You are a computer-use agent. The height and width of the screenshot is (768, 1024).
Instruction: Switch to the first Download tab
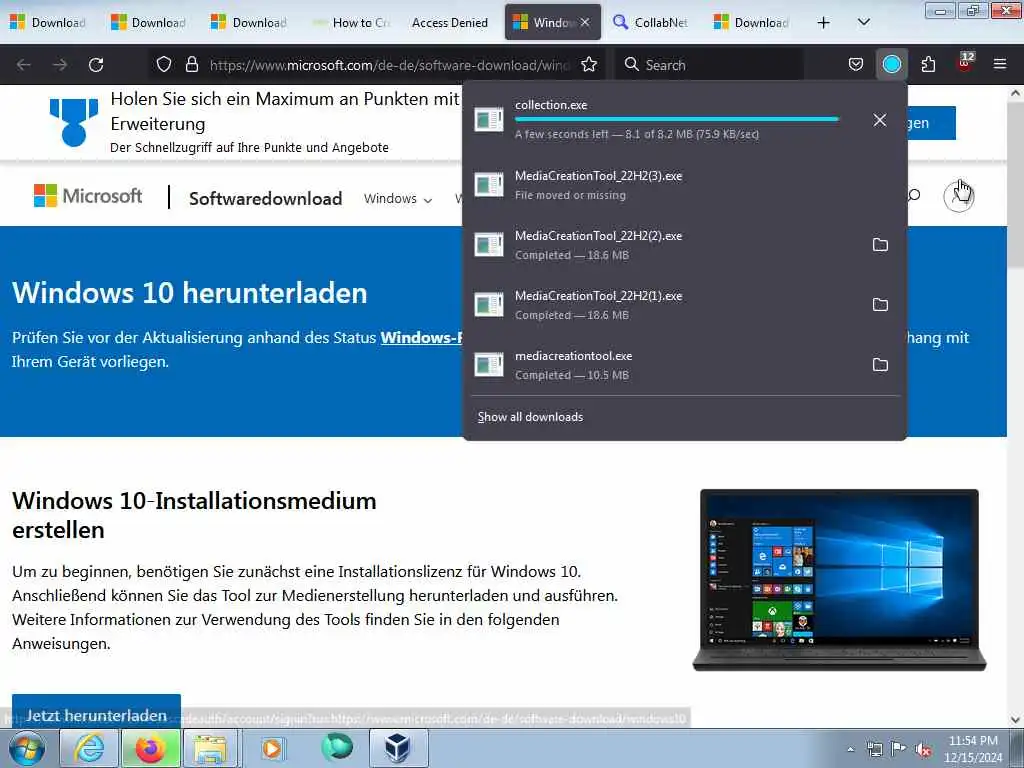click(50, 23)
